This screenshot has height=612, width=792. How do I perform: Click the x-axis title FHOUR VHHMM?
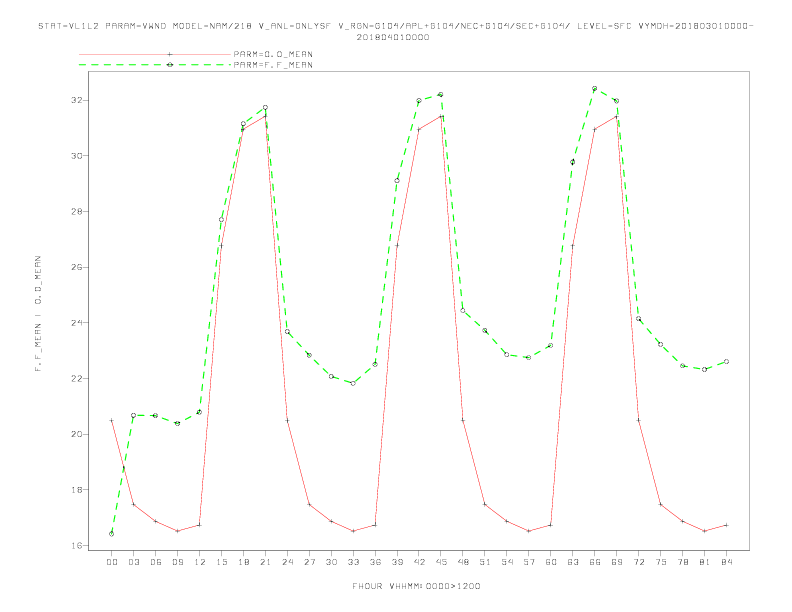(416, 586)
